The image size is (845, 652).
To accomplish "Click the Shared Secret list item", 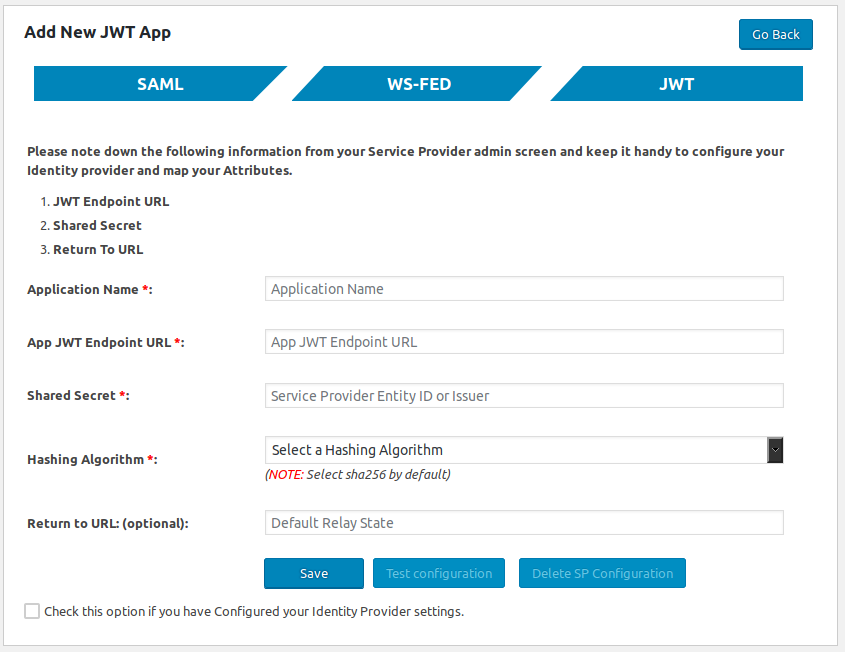I will (x=96, y=225).
